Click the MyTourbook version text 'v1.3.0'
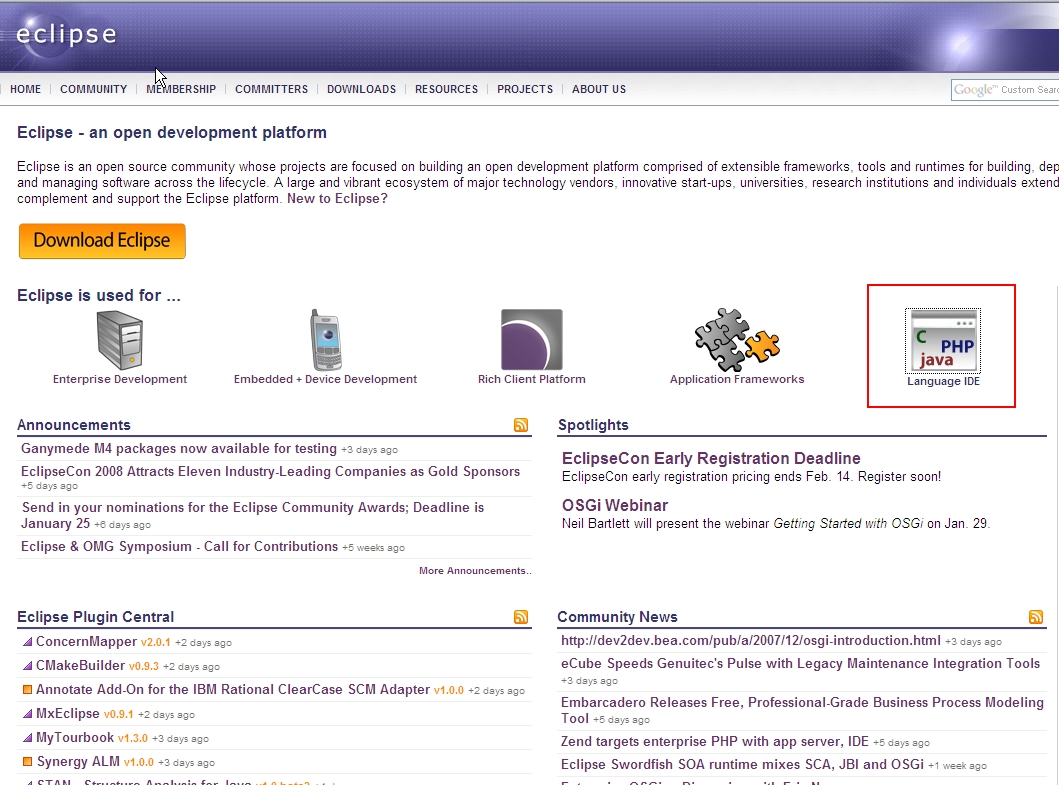This screenshot has width=1059, height=785. pyautogui.click(x=132, y=738)
